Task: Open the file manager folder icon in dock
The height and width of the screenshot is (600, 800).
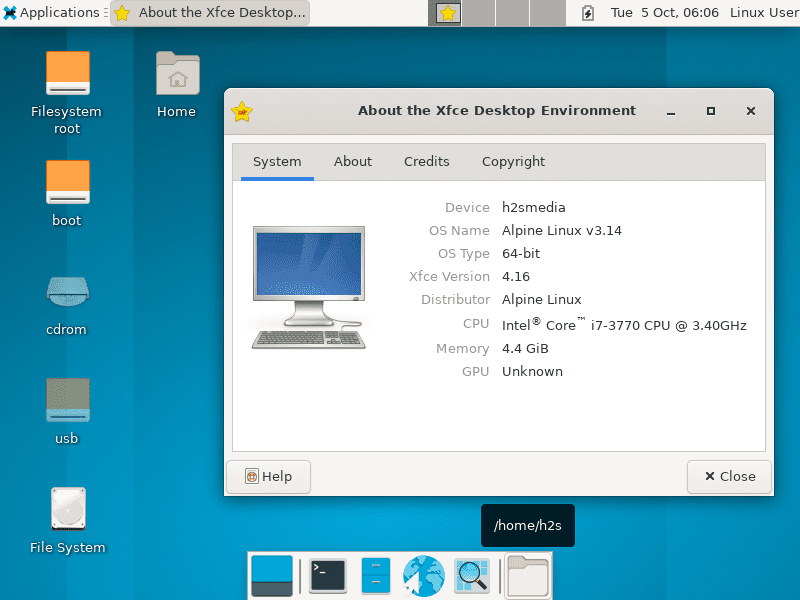Action: pyautogui.click(x=527, y=576)
